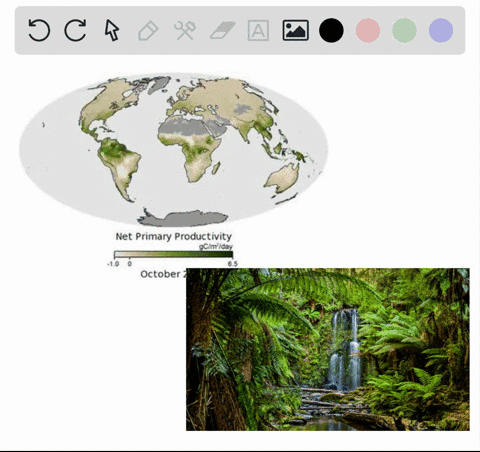480x452 pixels.
Task: Click the productivity color scale bar
Action: coord(173,254)
